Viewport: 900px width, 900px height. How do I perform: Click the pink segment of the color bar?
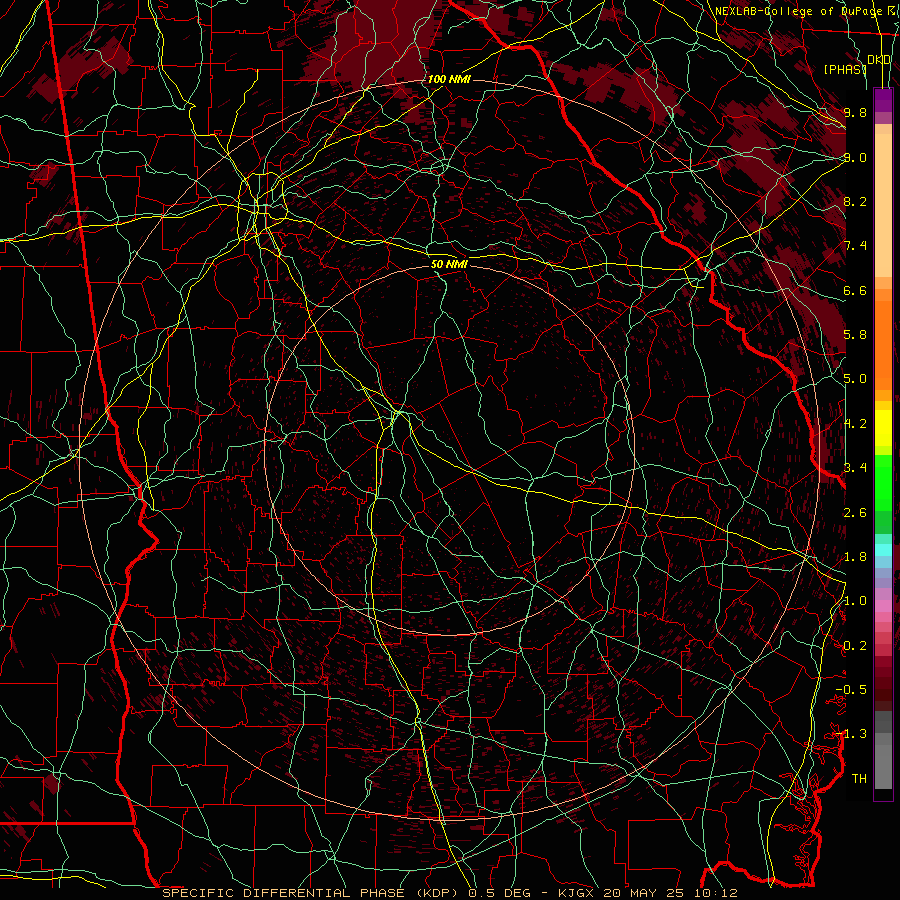[x=883, y=605]
